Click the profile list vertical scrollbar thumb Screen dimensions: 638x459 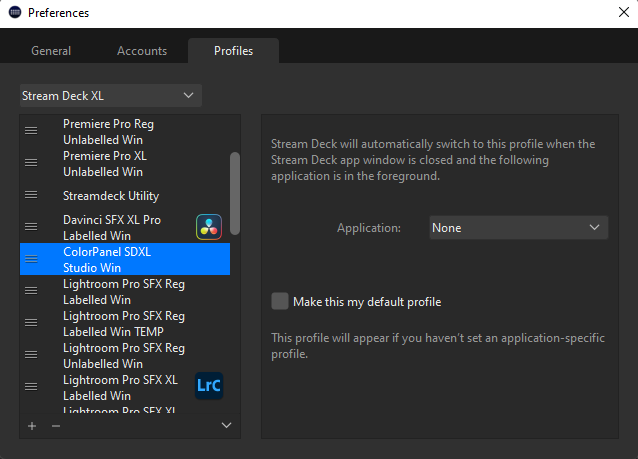pyautogui.click(x=235, y=193)
